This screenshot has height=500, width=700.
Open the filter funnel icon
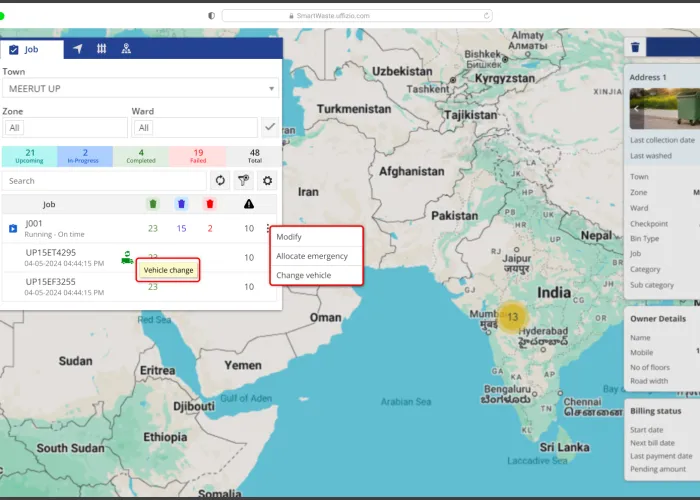pos(243,181)
